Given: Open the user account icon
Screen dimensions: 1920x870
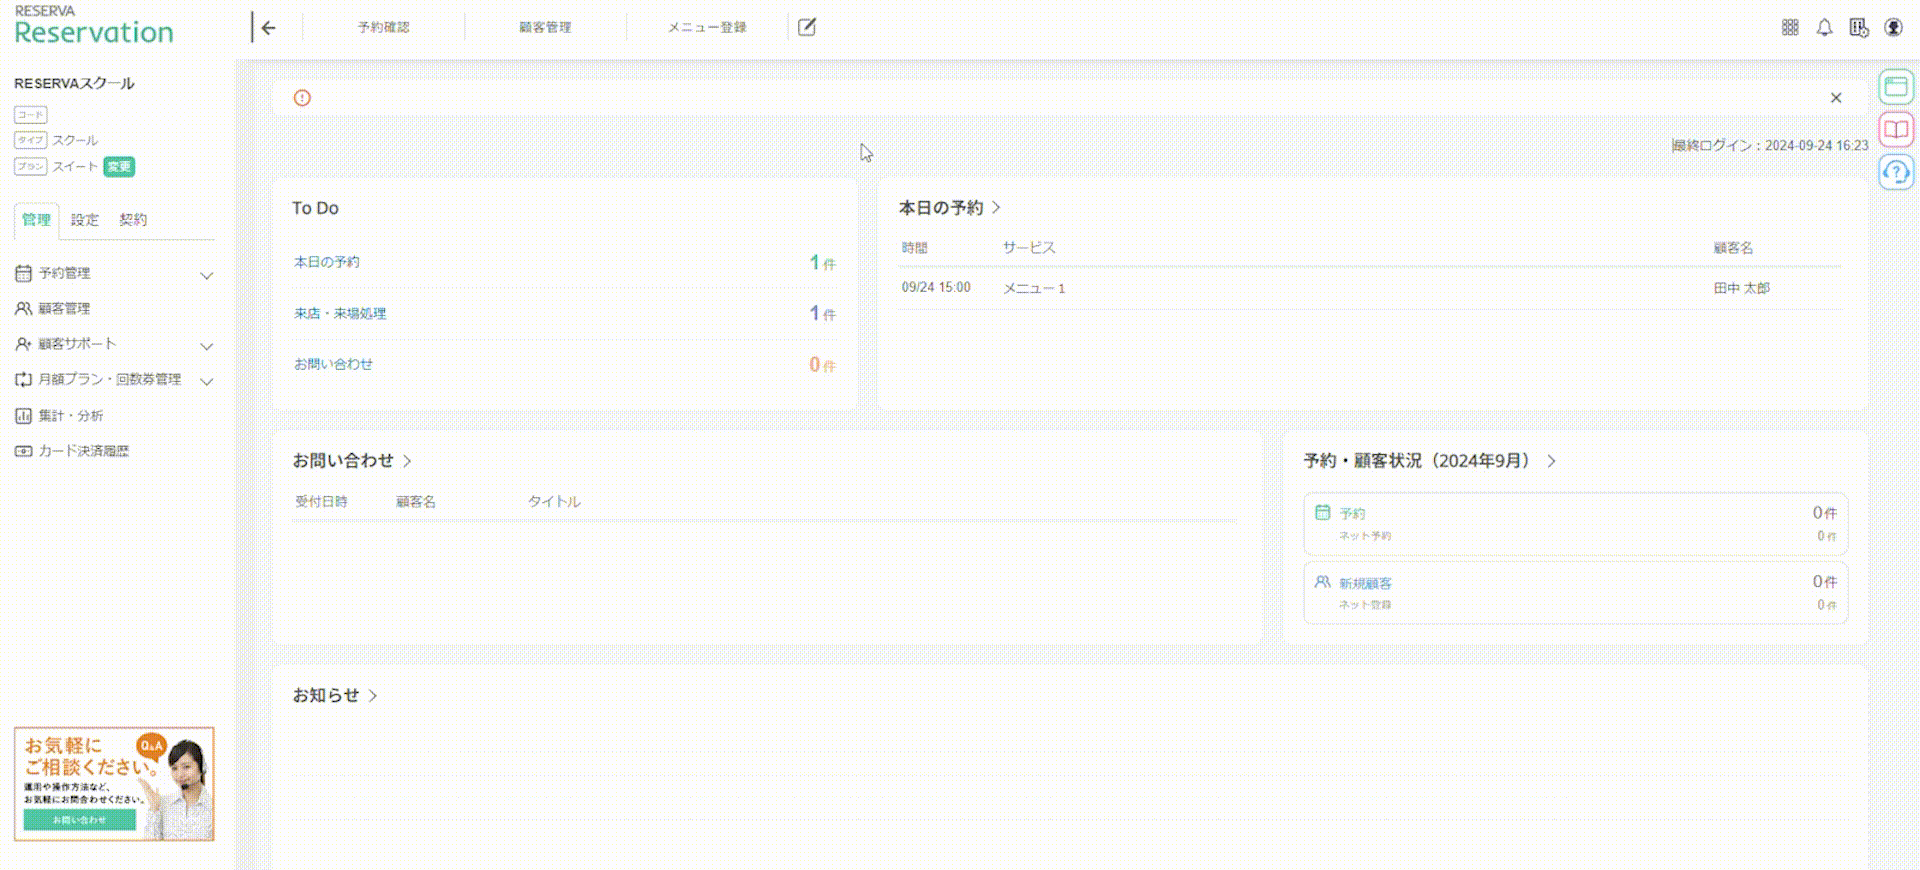Looking at the screenshot, I should (1893, 28).
